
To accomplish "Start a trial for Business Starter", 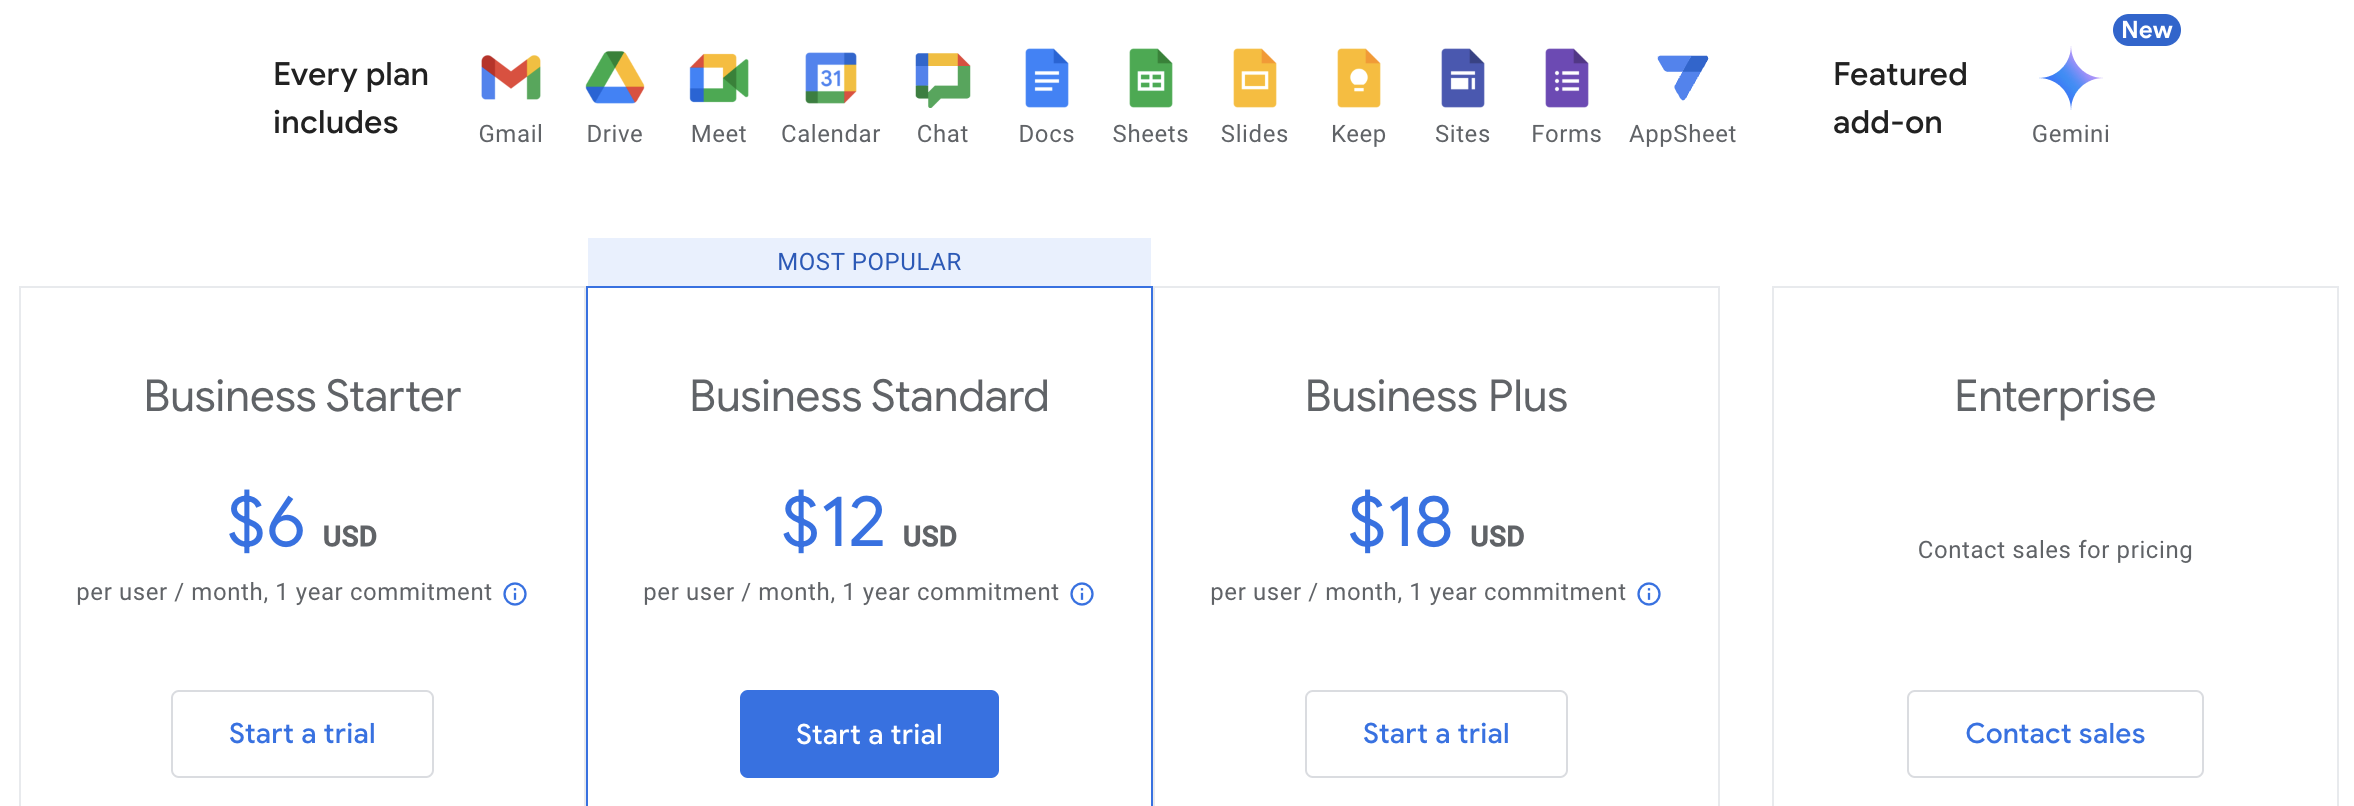I will [301, 733].
